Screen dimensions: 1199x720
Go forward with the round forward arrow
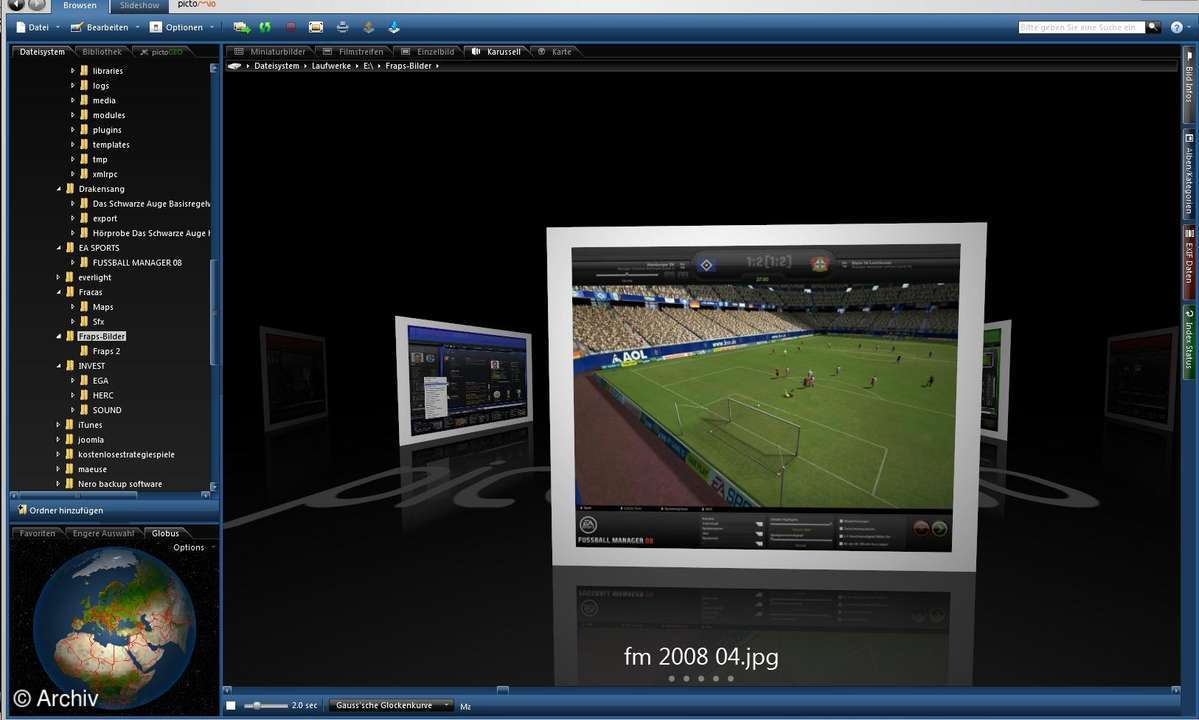pyautogui.click(x=37, y=5)
